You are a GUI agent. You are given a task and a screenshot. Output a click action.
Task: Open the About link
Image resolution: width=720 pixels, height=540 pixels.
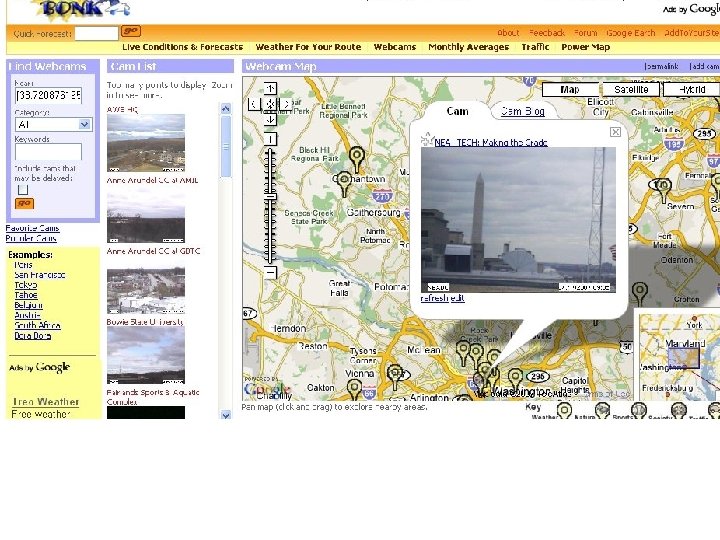(508, 33)
